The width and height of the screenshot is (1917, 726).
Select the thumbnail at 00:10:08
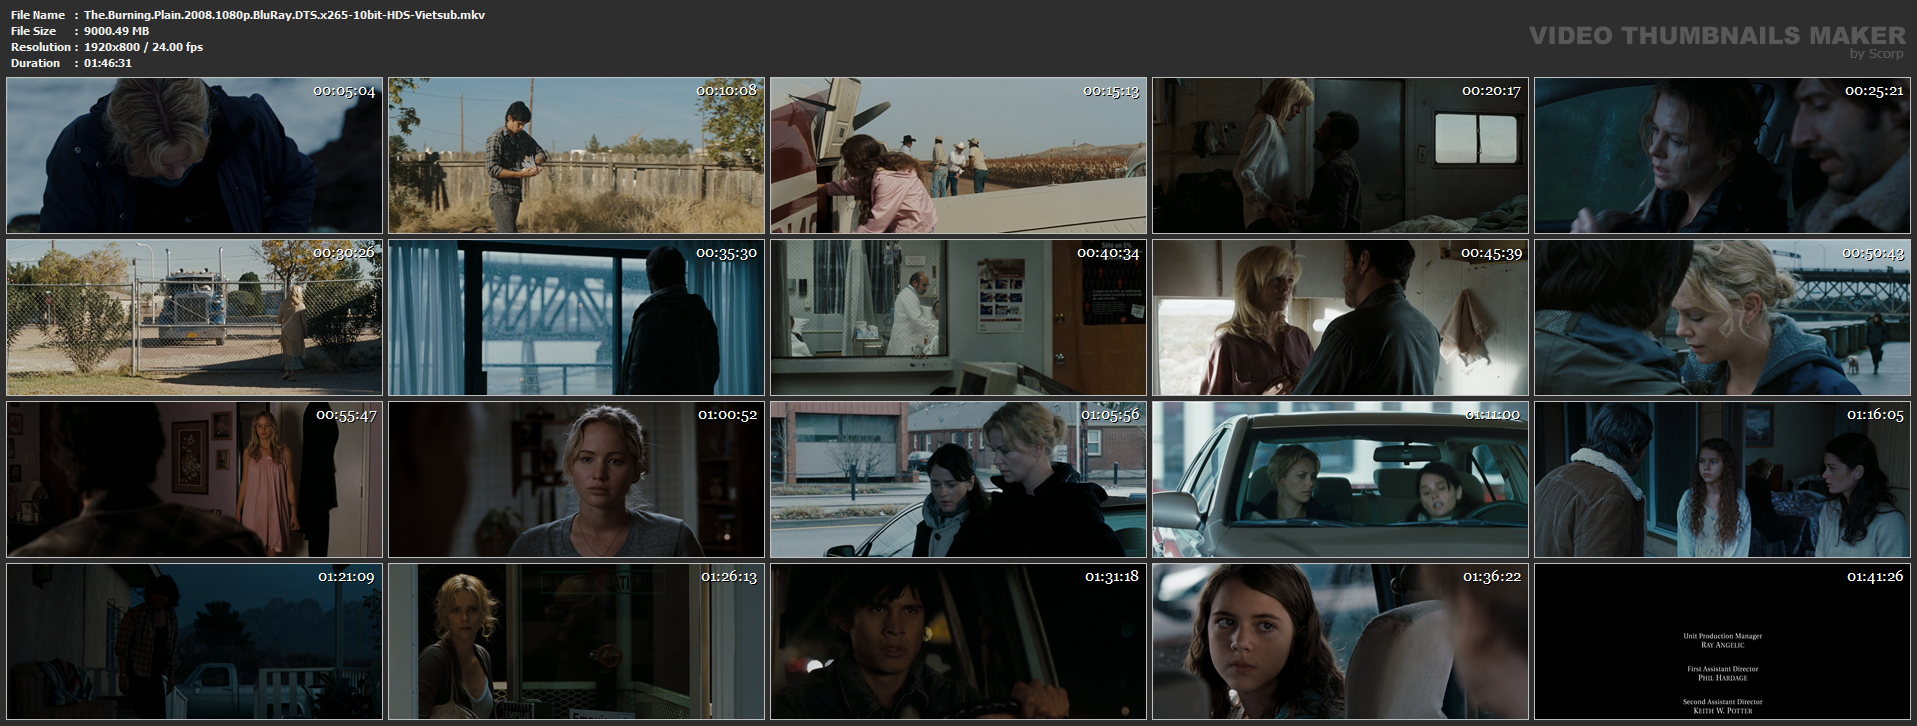[576, 155]
